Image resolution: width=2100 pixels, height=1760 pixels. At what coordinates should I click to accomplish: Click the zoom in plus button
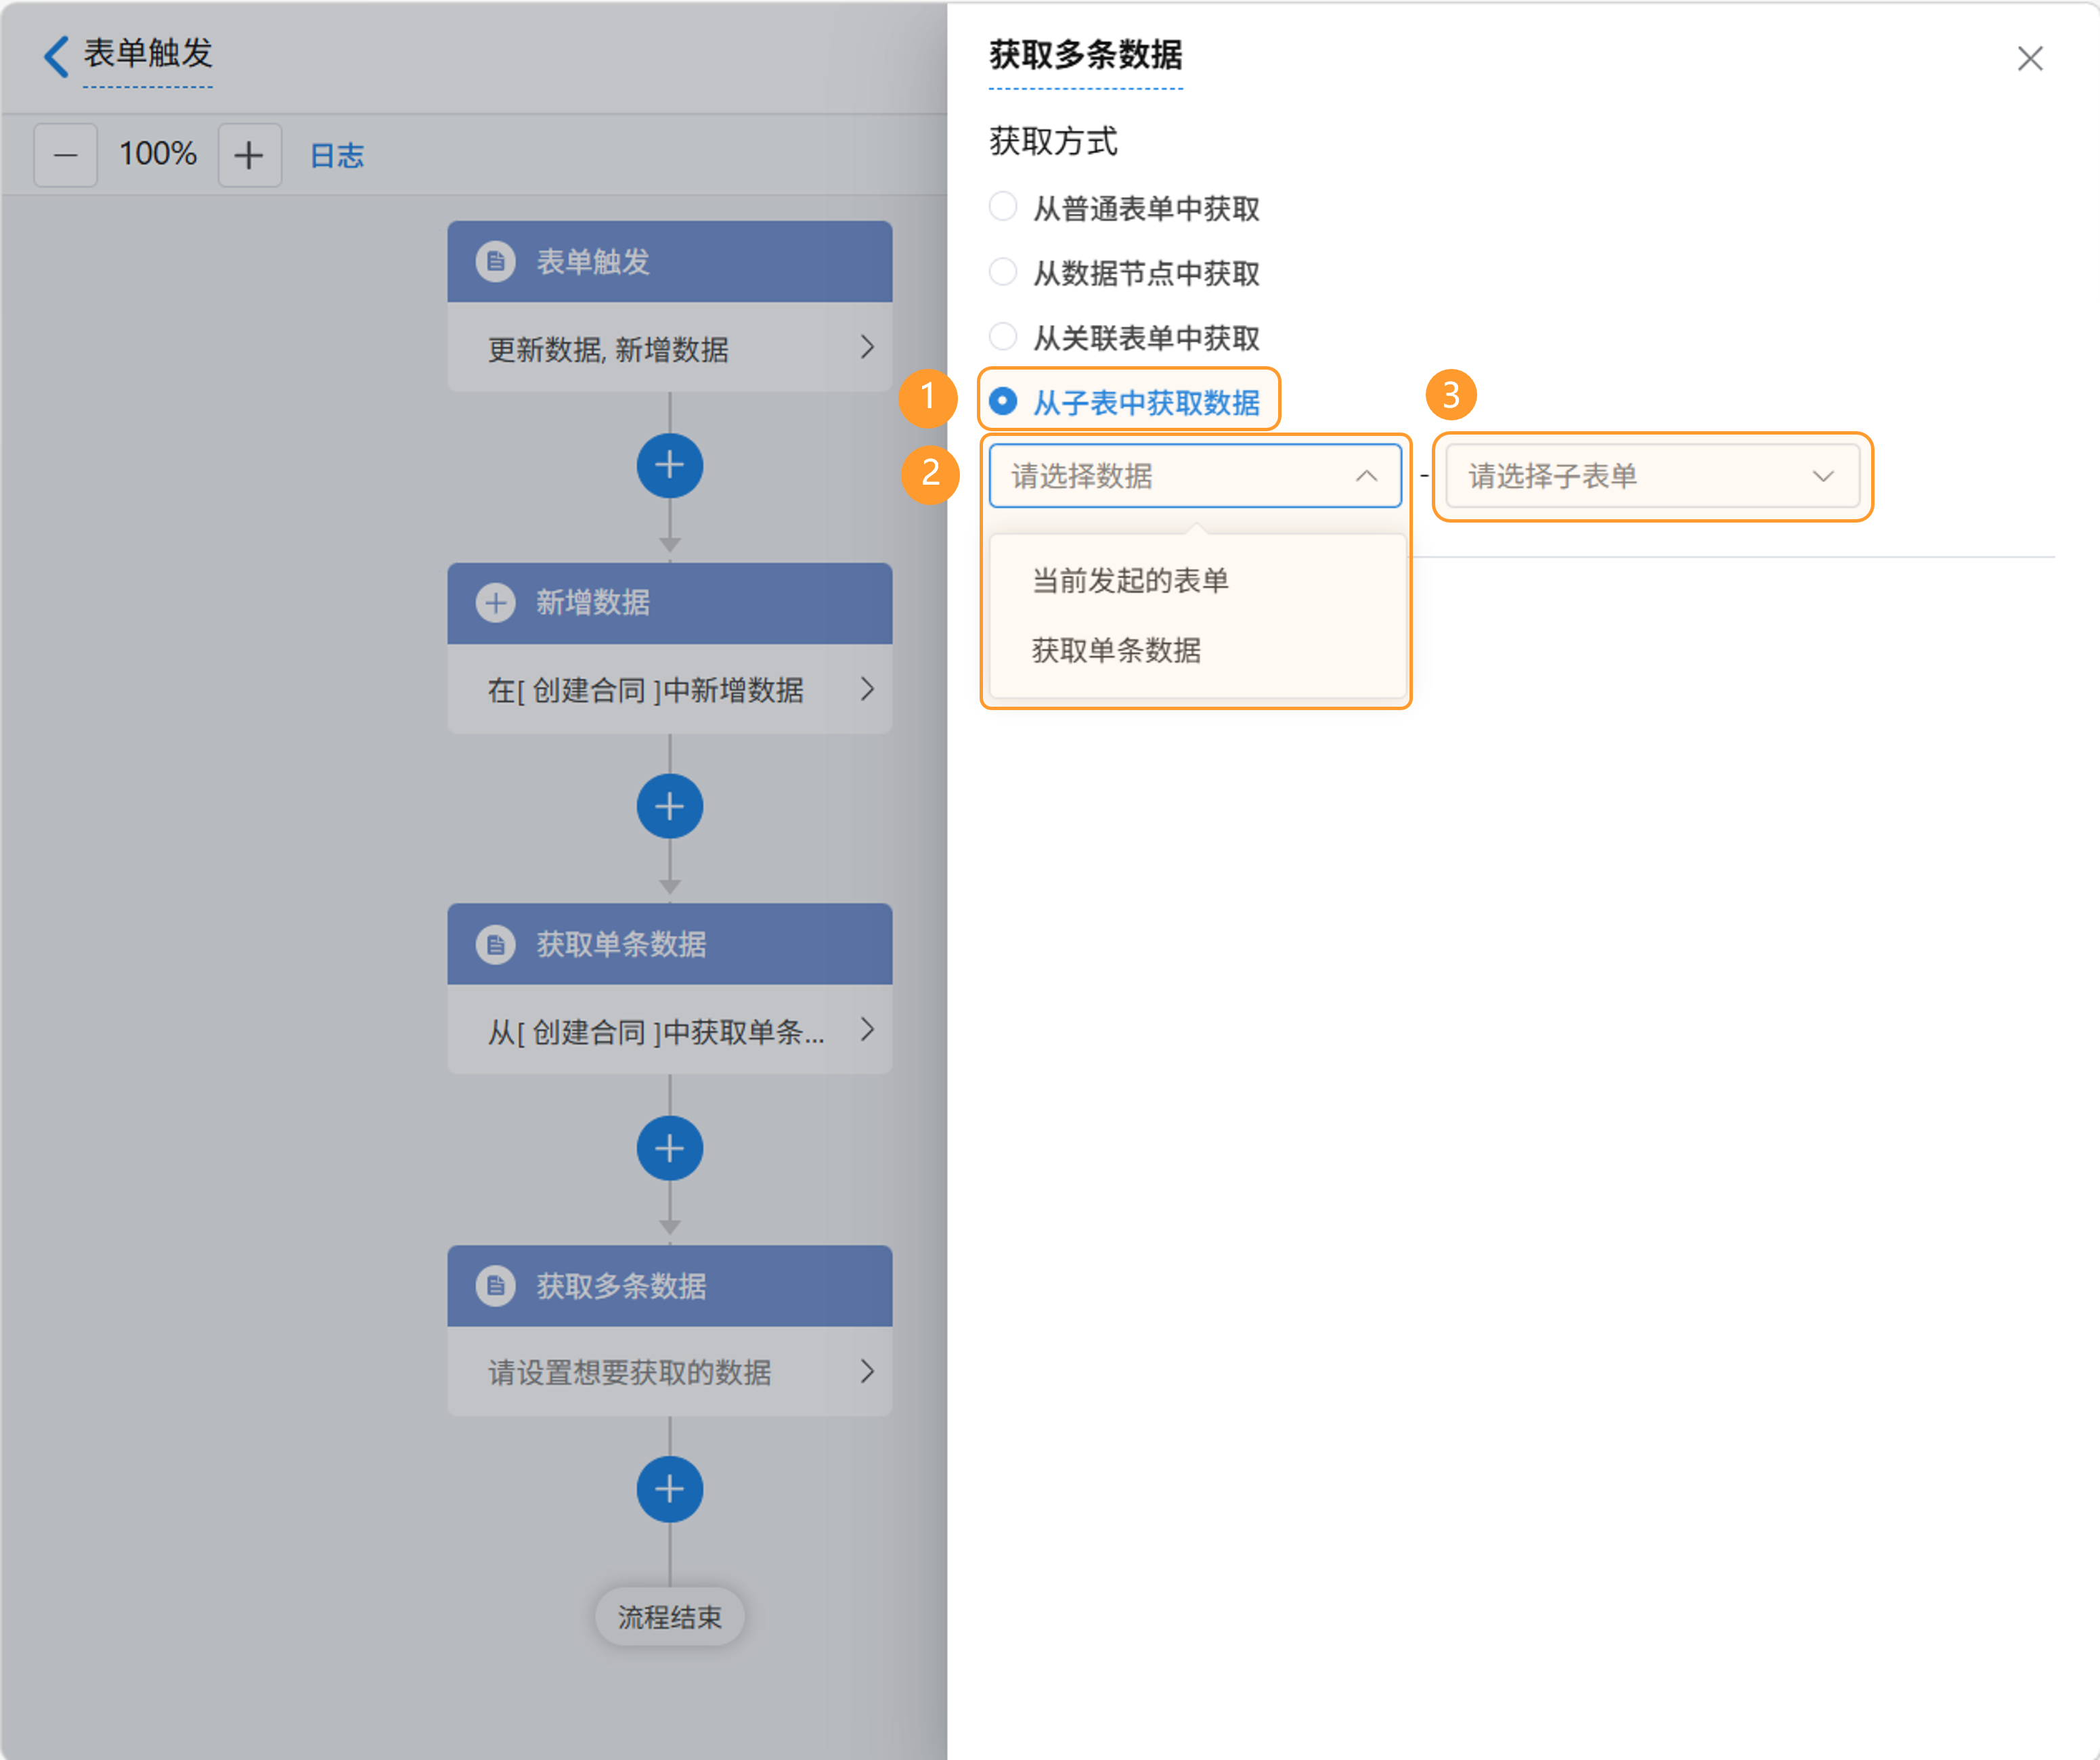click(249, 155)
